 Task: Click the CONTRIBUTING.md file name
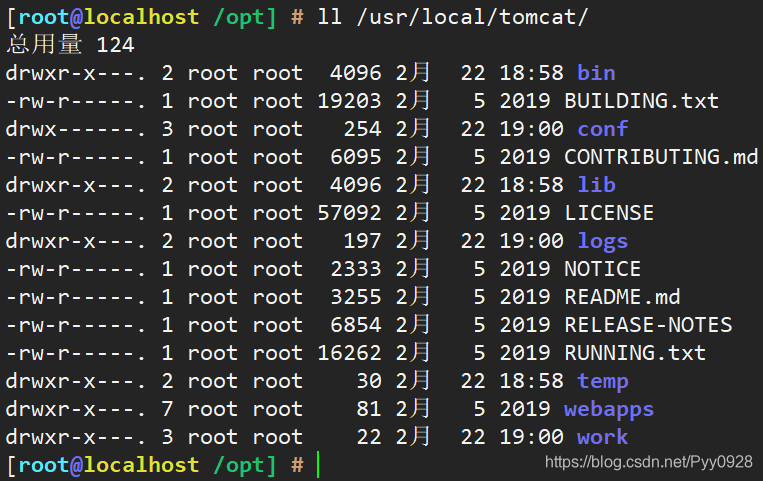(x=661, y=157)
